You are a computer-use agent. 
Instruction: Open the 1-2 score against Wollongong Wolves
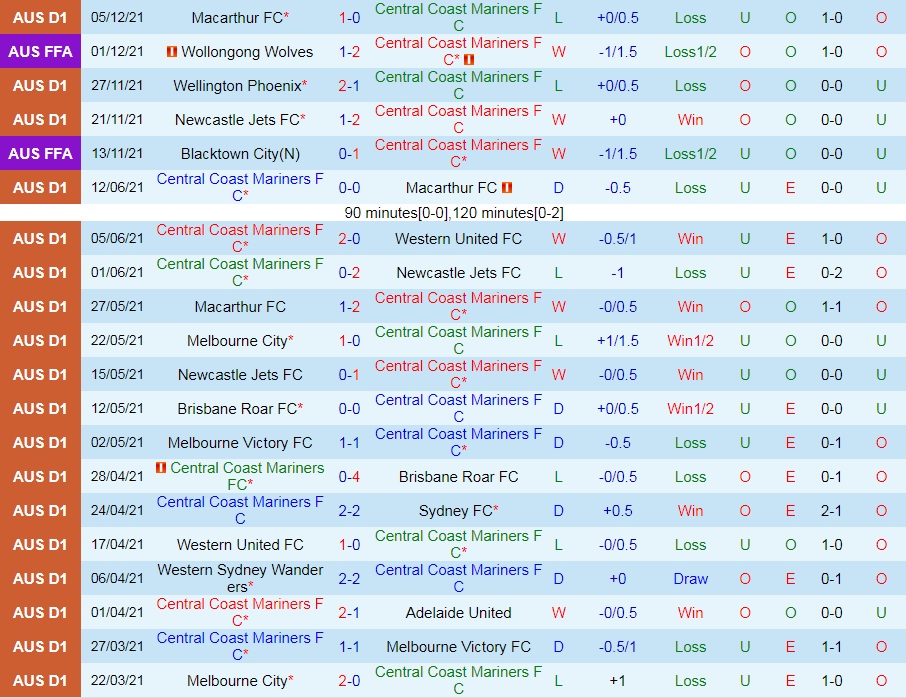(x=350, y=52)
